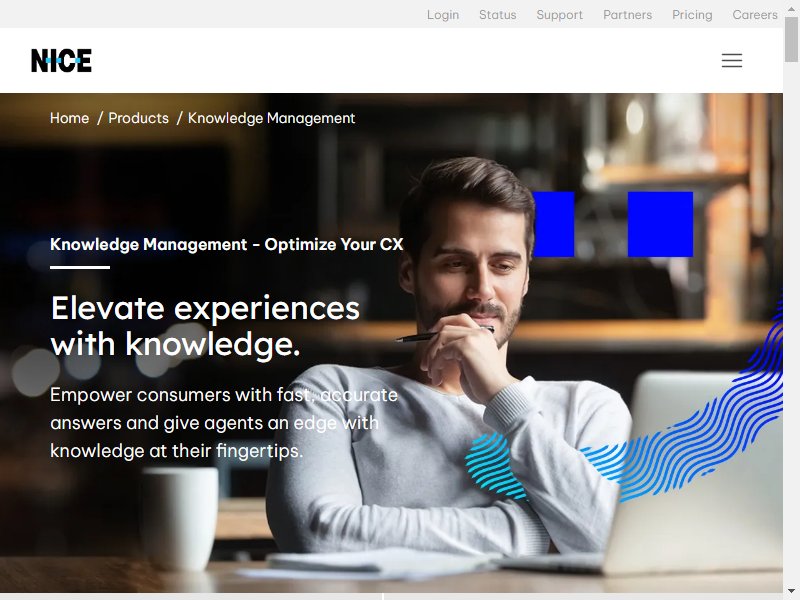Click the NICE logo
The width and height of the screenshot is (800, 600).
tap(61, 60)
